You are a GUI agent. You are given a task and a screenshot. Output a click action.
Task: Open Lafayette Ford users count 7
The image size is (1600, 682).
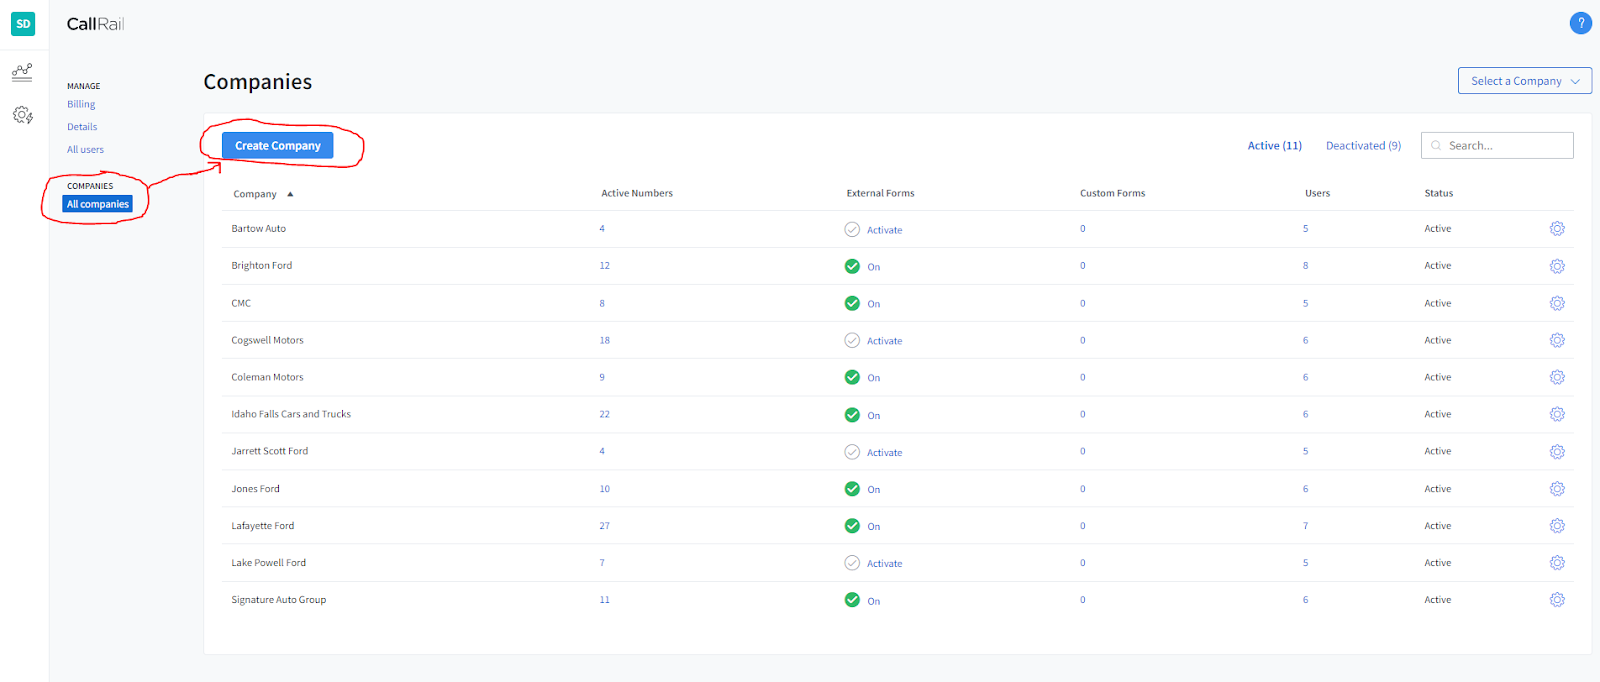1305,526
